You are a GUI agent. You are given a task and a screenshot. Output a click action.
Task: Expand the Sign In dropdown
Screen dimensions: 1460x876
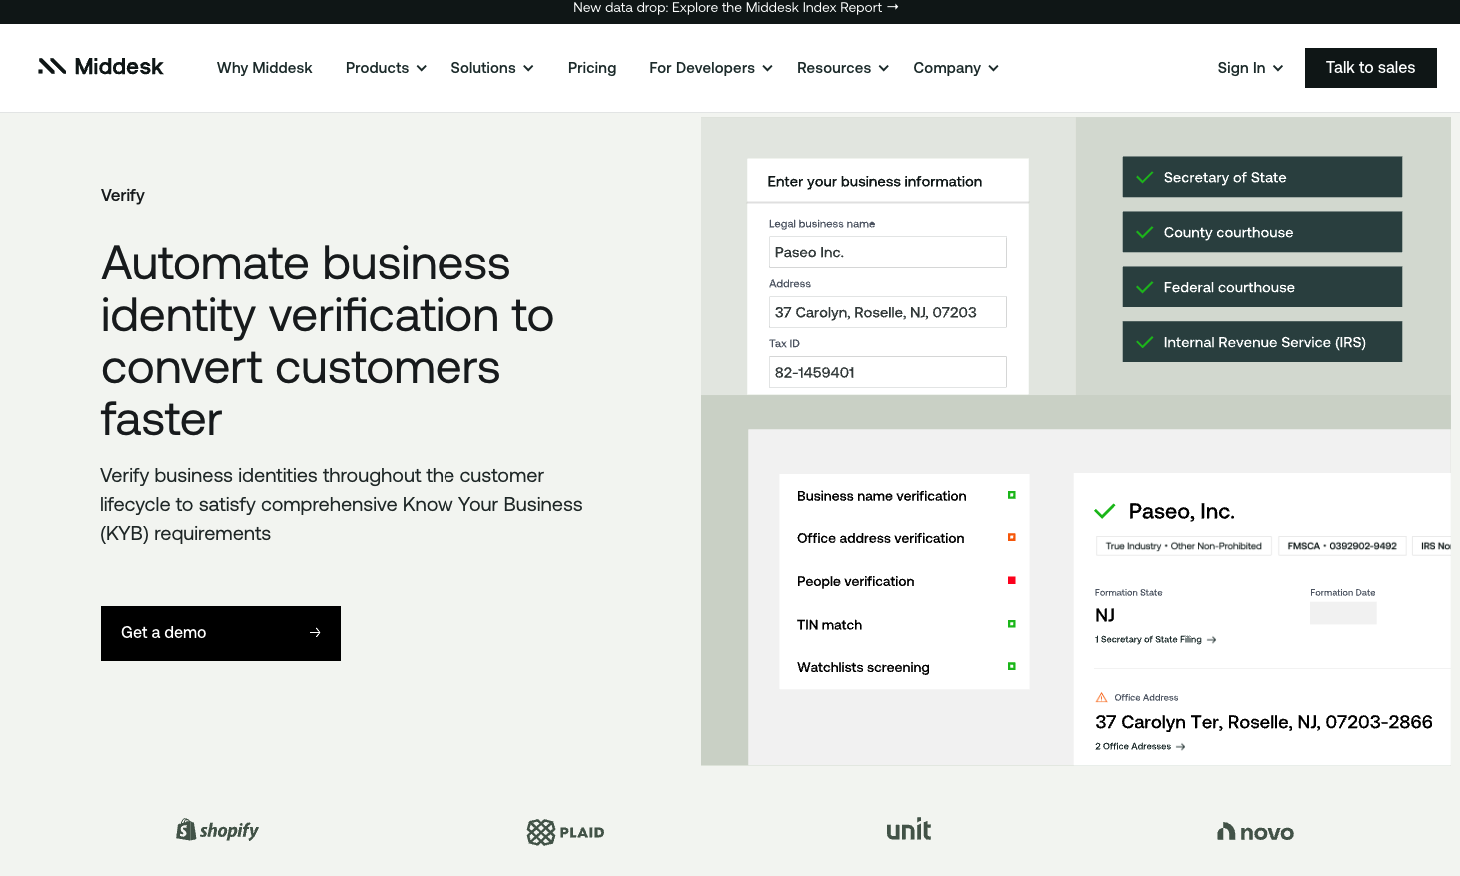pos(1249,68)
